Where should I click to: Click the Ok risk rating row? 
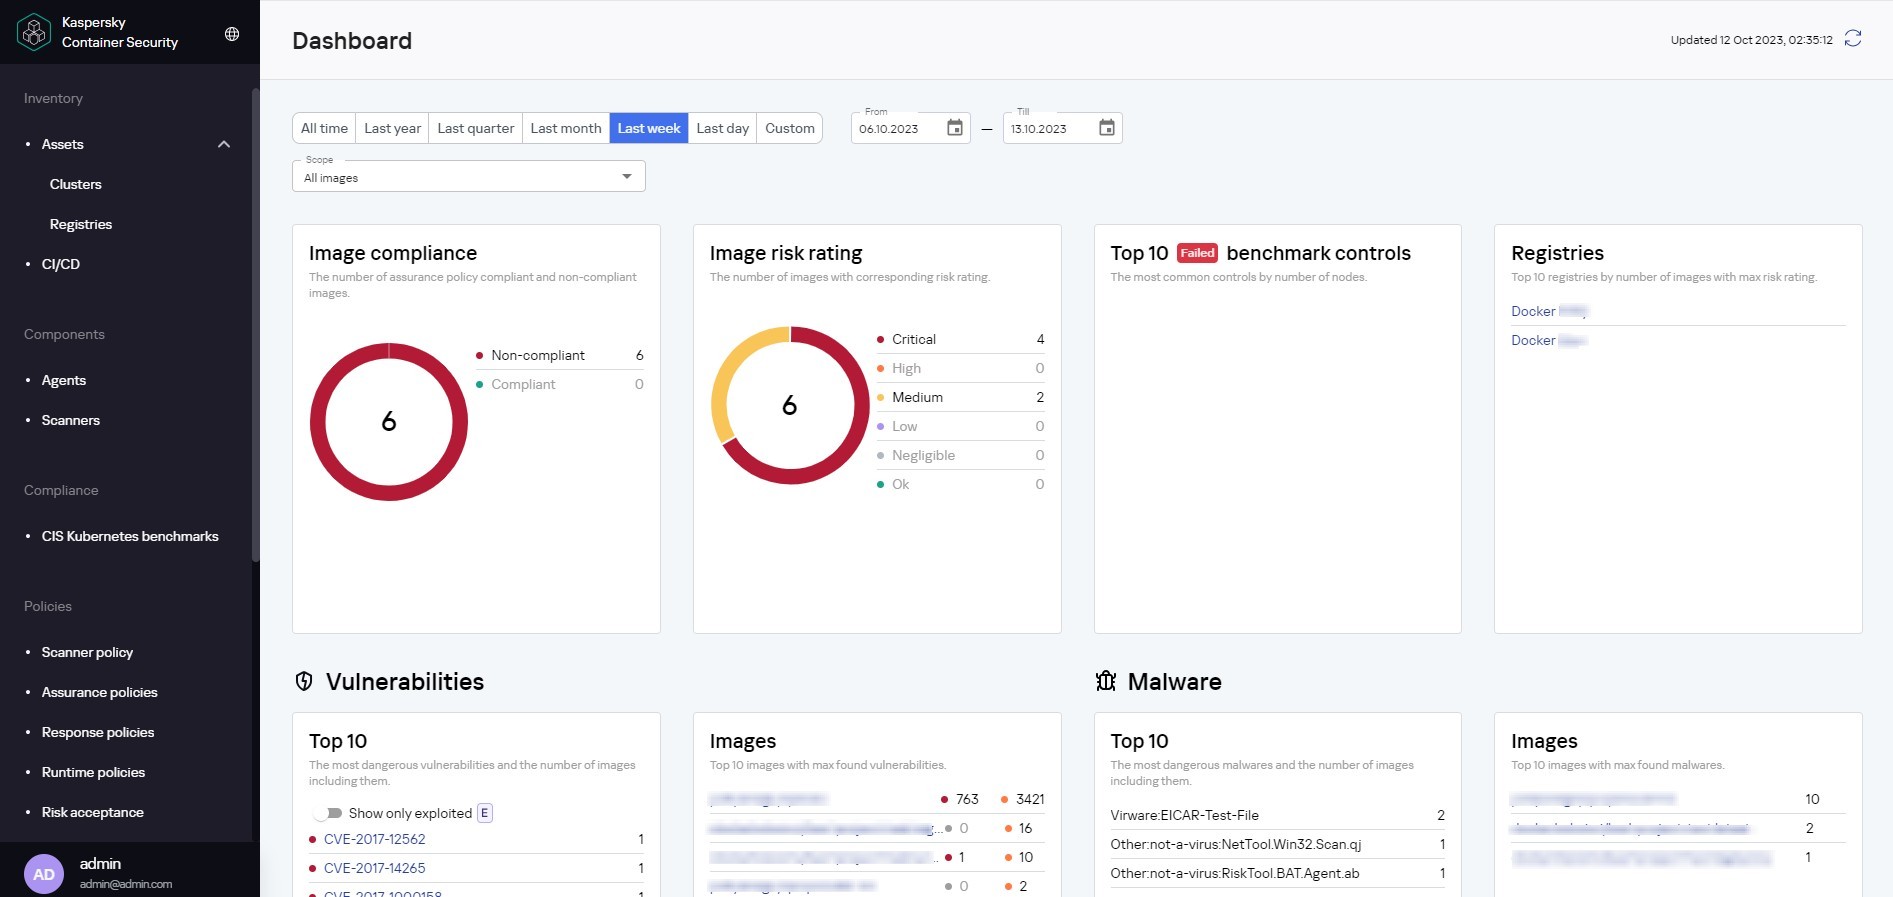[x=961, y=484]
